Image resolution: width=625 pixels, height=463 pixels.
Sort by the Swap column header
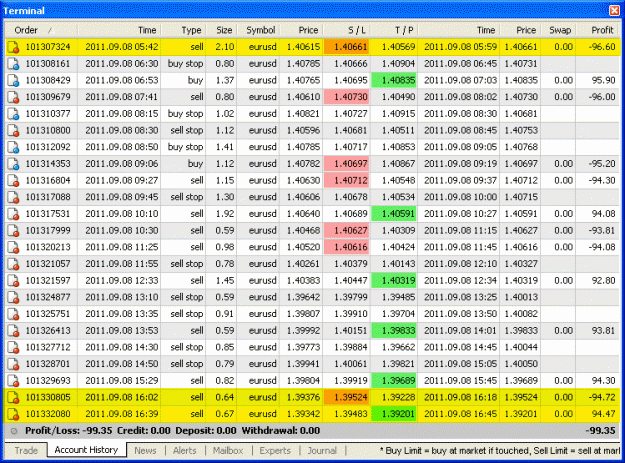[558, 30]
